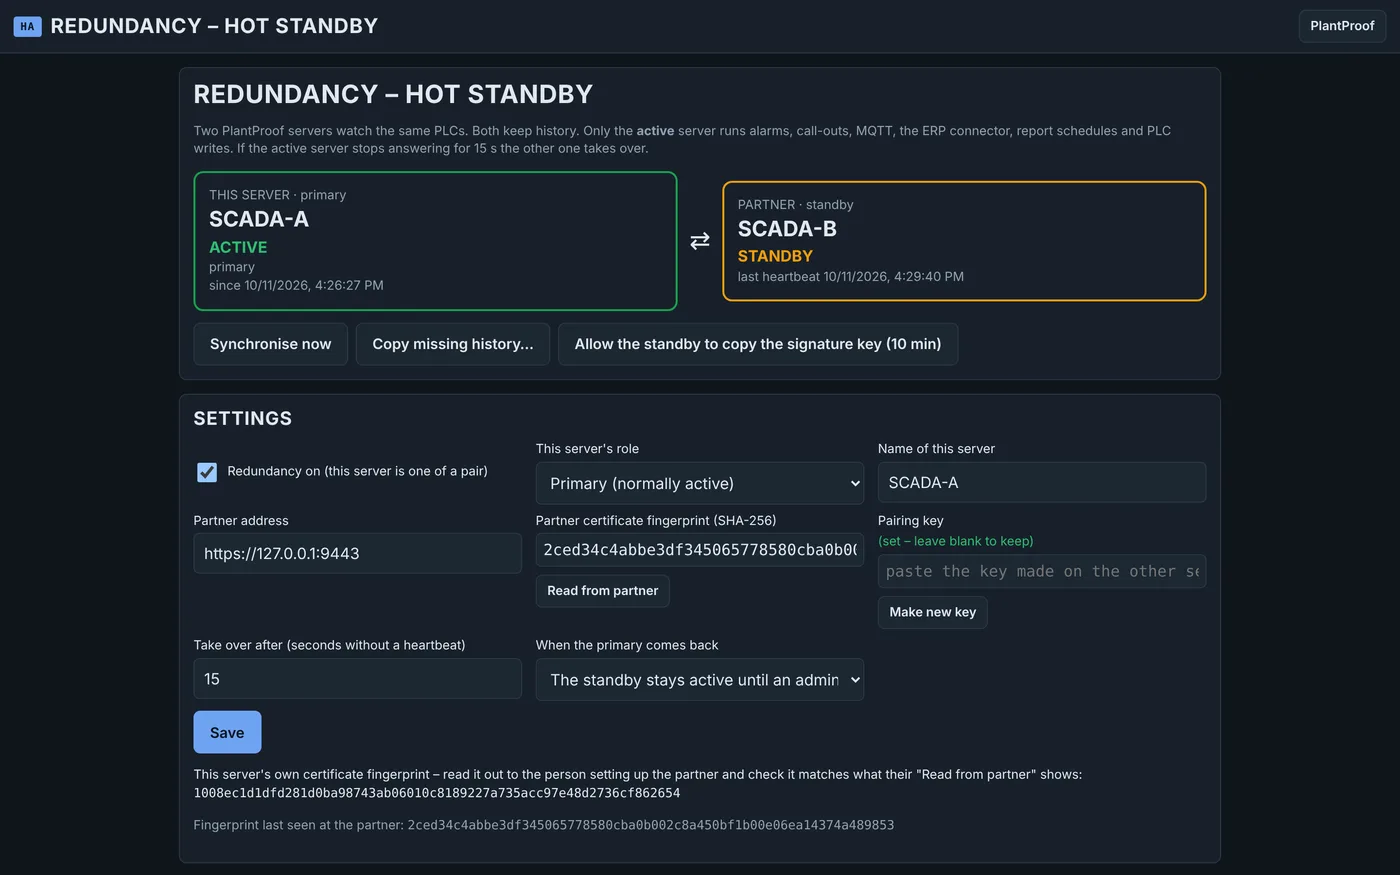Select the SCADA-B standby partner card
Image resolution: width=1400 pixels, height=875 pixels.
(964, 241)
